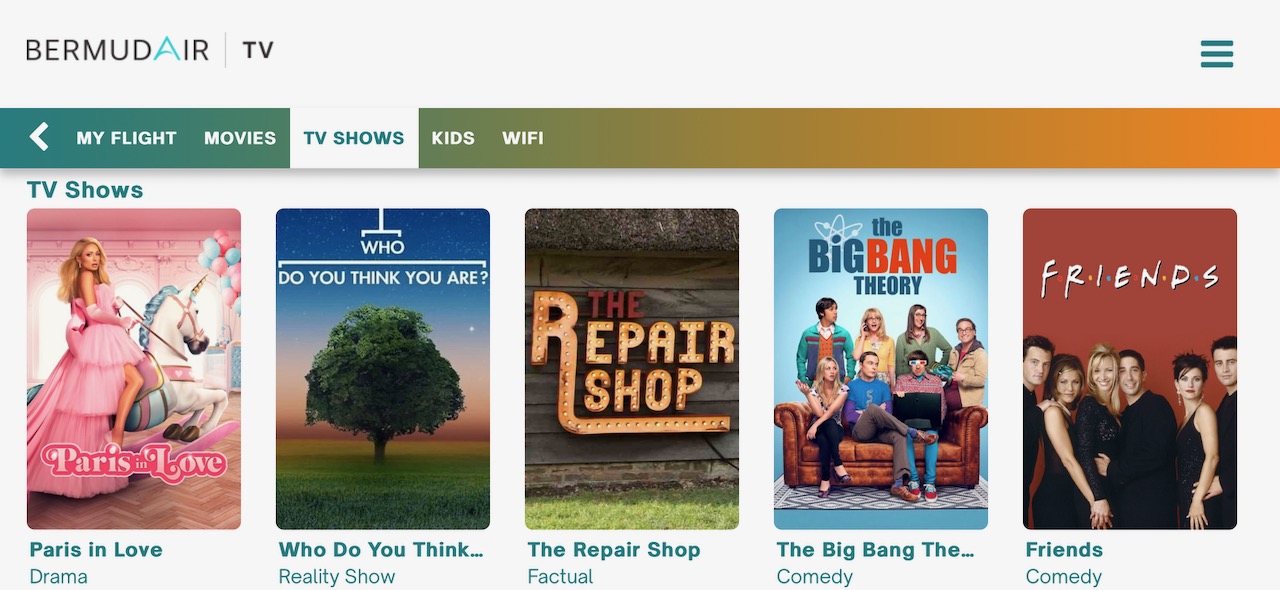Click the Who Do You Think… title
The height and width of the screenshot is (590, 1280).
click(381, 550)
